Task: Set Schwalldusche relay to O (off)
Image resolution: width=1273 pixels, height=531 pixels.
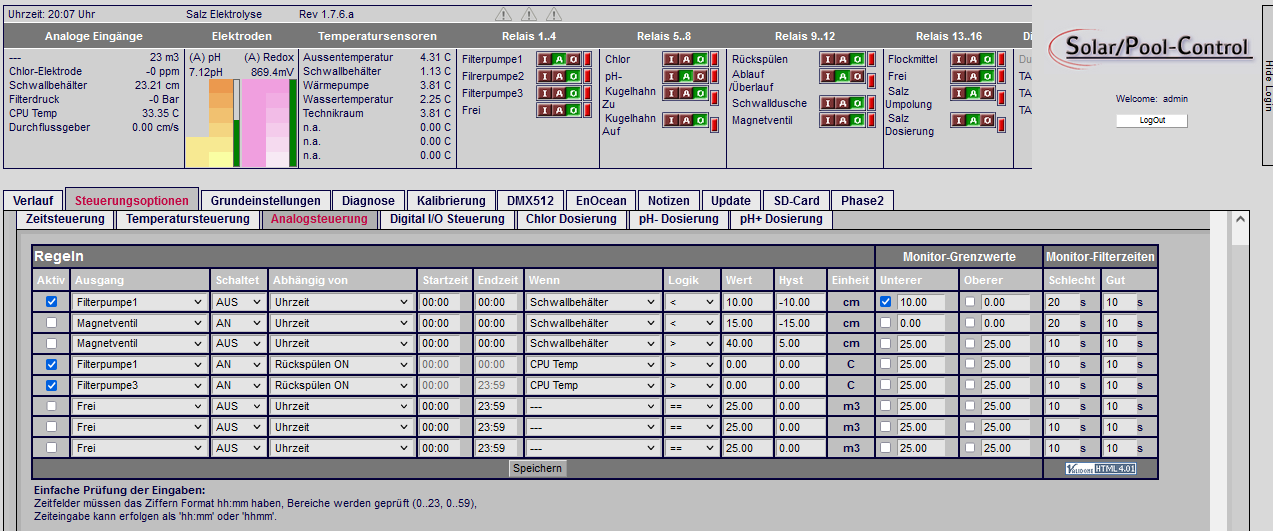Action: [x=856, y=103]
